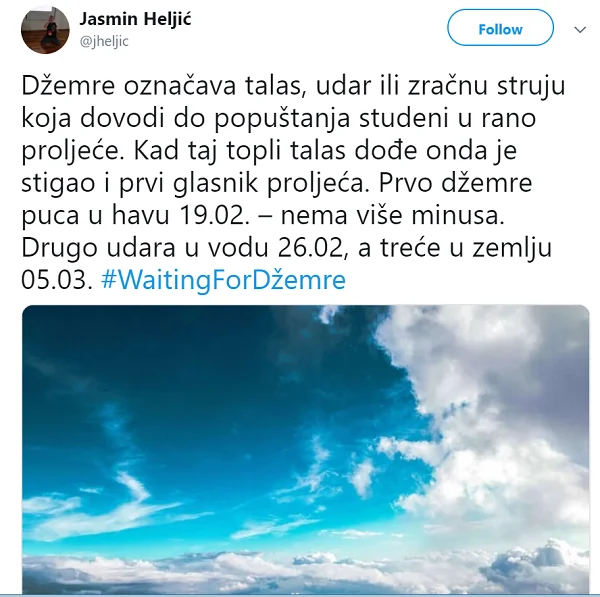The height and width of the screenshot is (597, 600).
Task: Follow Jasmin Heljić's account
Action: coord(500,28)
